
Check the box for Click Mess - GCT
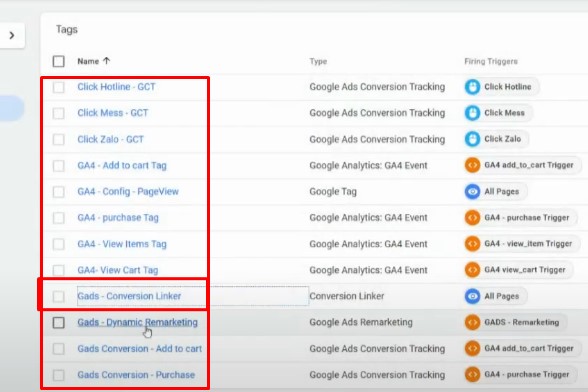tap(58, 113)
